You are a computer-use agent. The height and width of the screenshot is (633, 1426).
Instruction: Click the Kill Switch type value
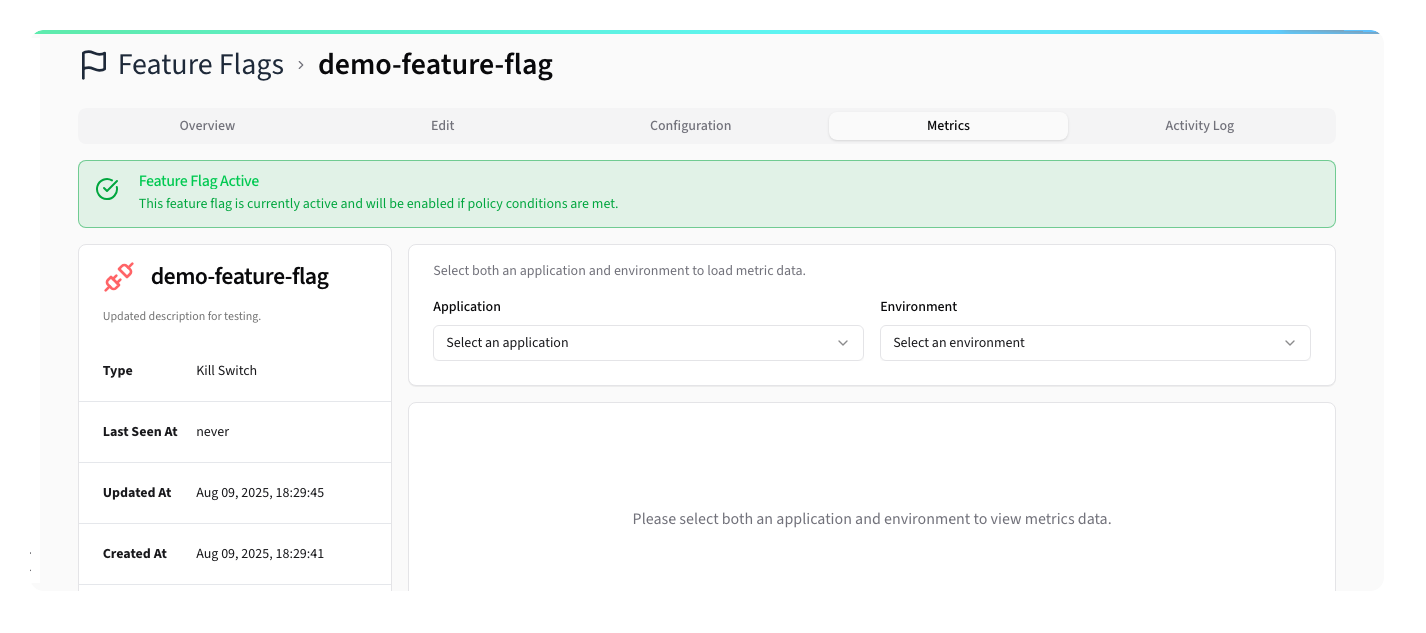click(x=226, y=370)
